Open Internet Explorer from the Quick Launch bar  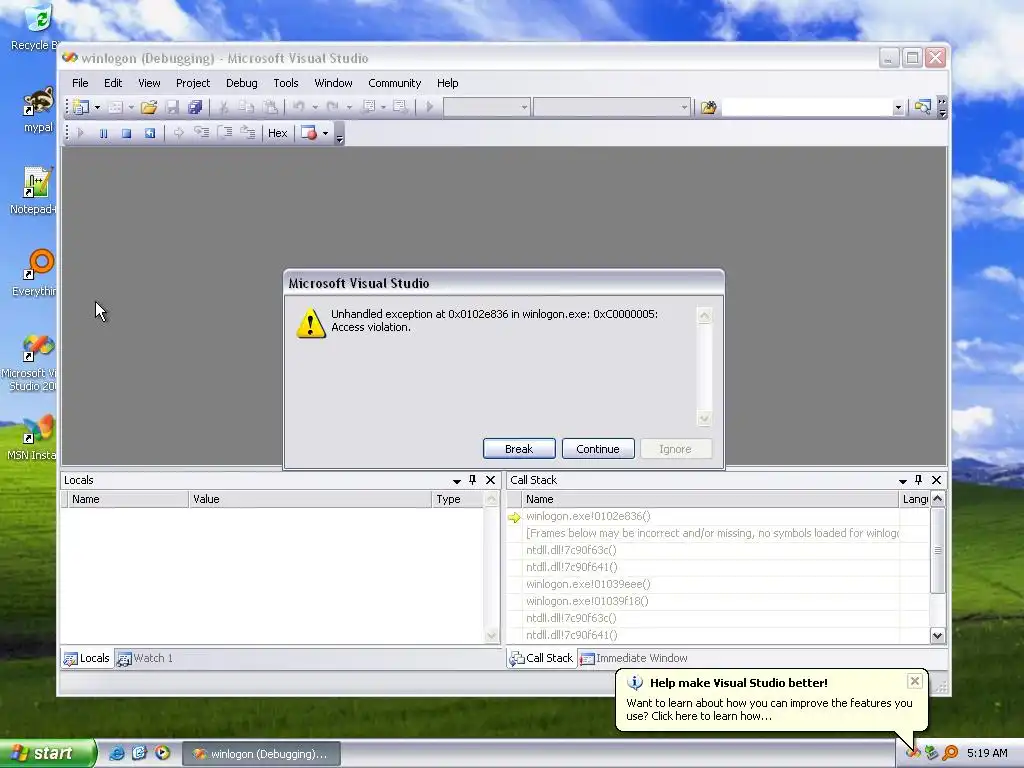click(116, 753)
